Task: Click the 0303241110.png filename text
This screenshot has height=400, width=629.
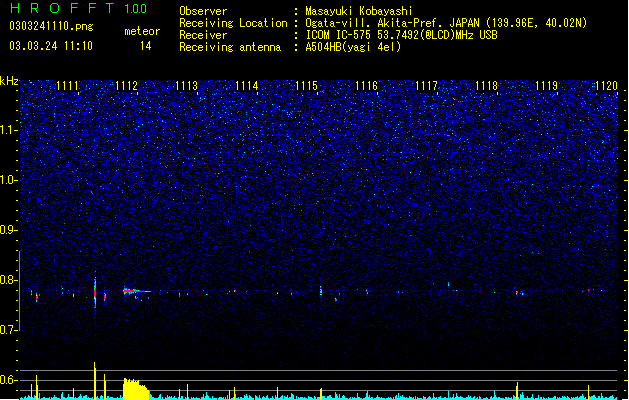Action: tap(51, 26)
